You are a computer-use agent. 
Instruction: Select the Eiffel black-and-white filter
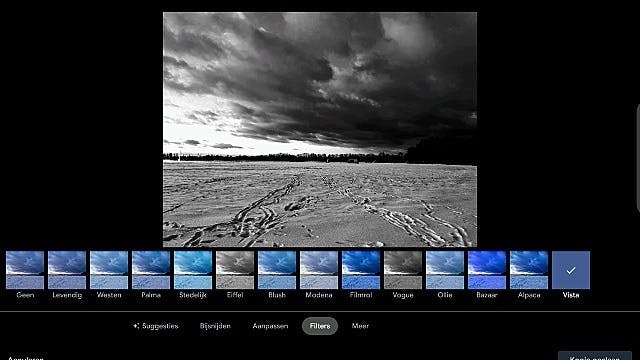pos(235,270)
